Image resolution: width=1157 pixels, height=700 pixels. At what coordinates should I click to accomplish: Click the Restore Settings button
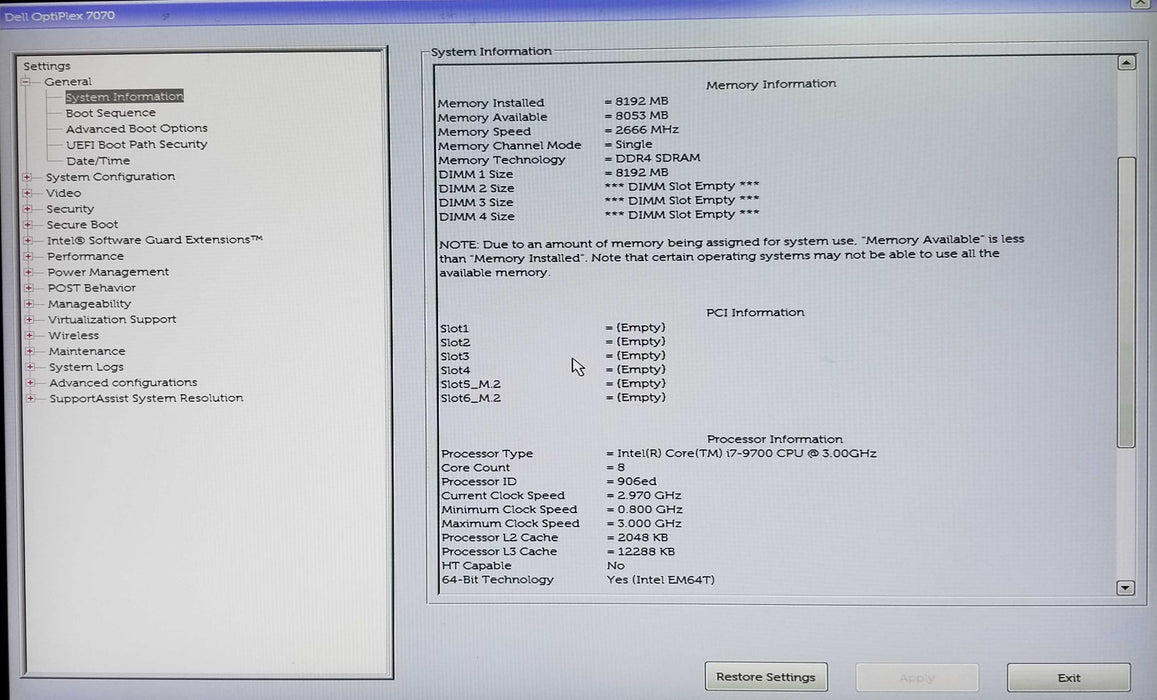765,676
